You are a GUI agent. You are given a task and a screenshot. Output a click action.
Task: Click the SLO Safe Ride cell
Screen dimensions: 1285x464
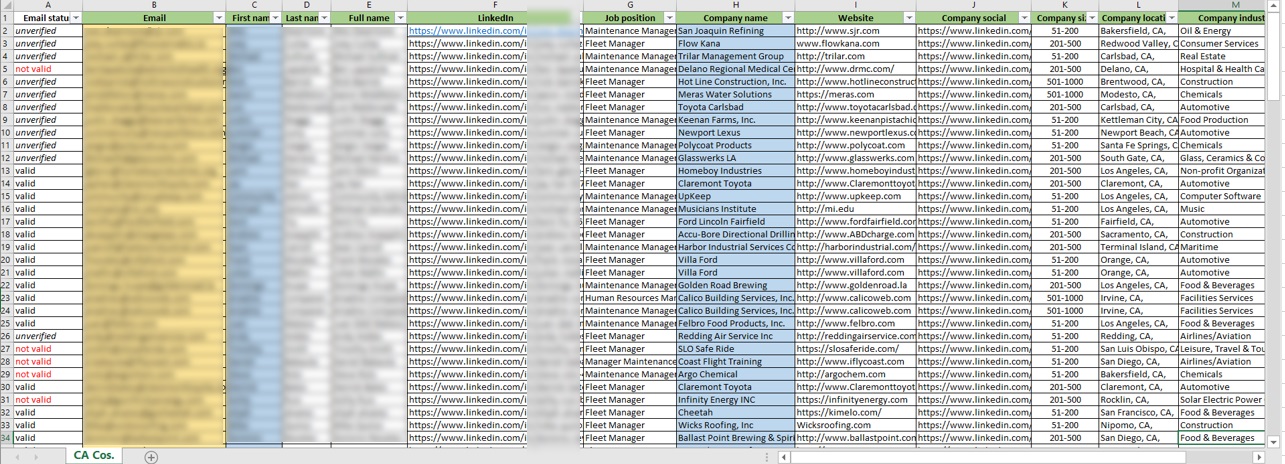(735, 349)
